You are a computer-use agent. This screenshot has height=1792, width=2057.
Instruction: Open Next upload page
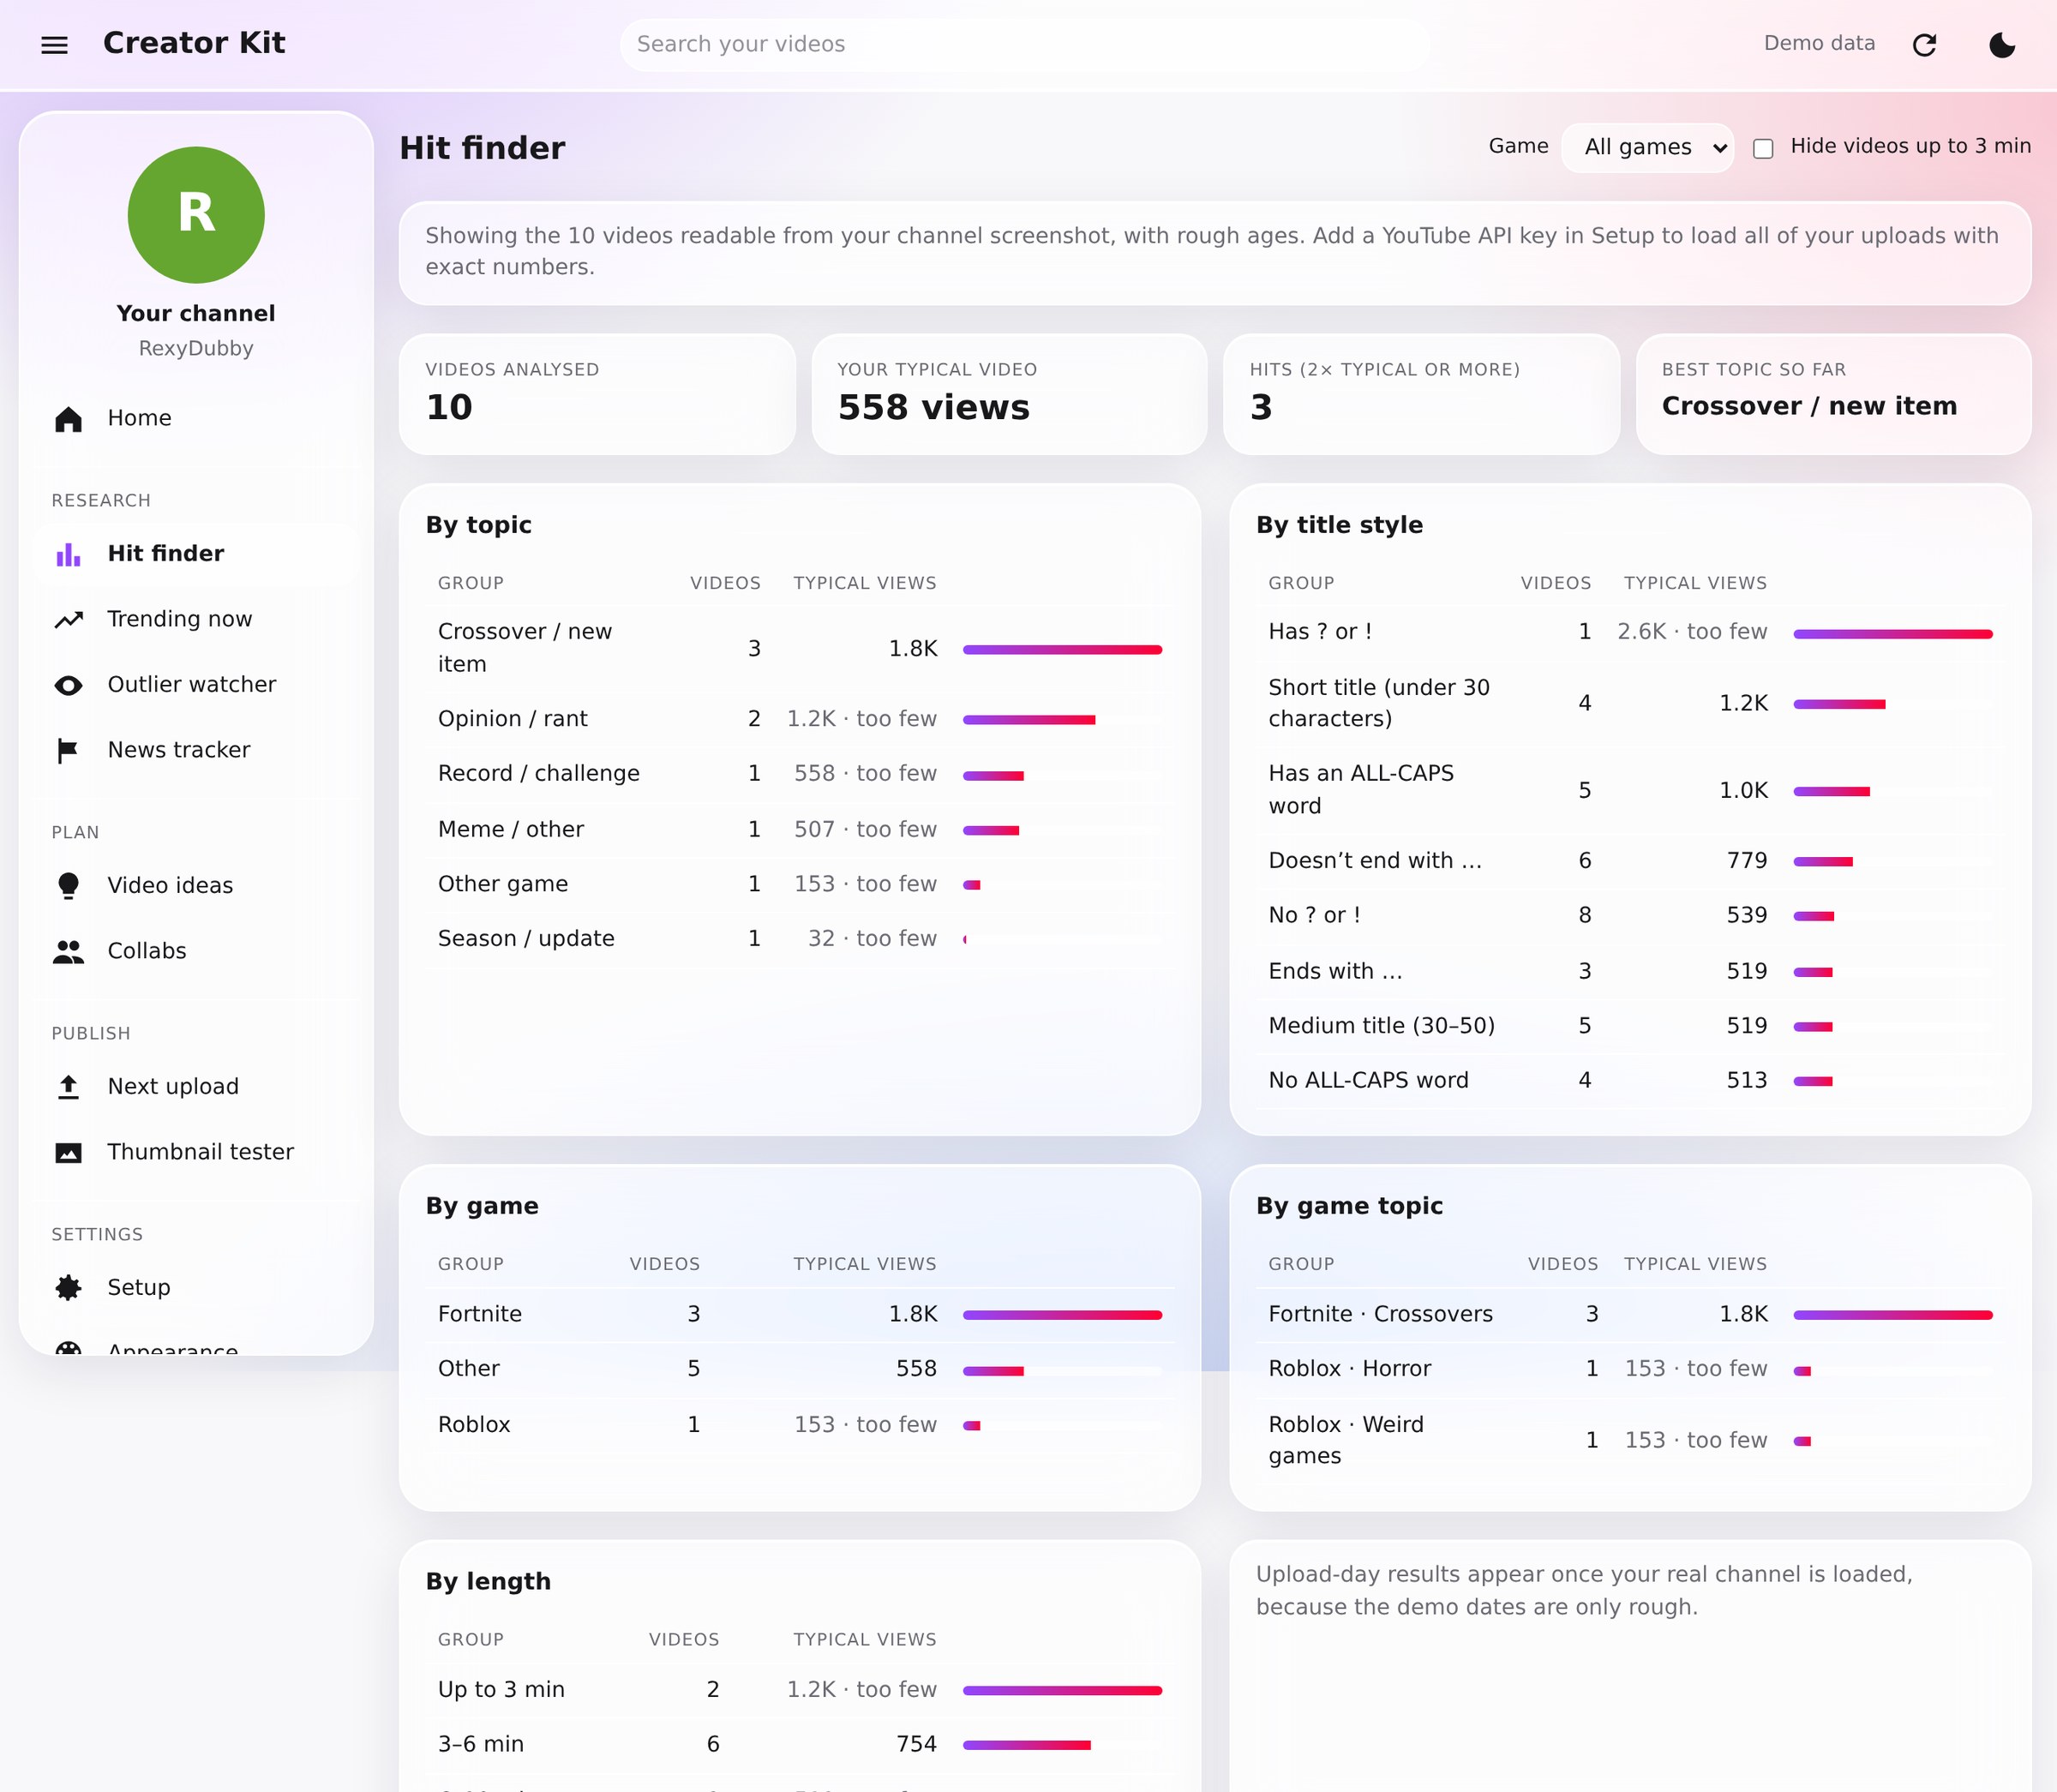(196, 1086)
